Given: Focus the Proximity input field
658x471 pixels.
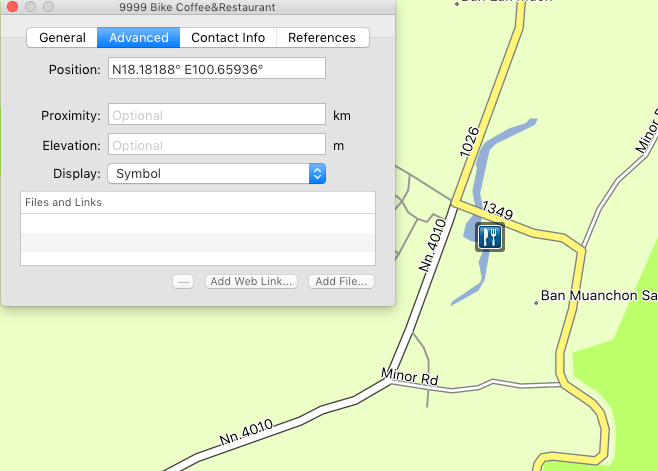Looking at the screenshot, I should (217, 116).
